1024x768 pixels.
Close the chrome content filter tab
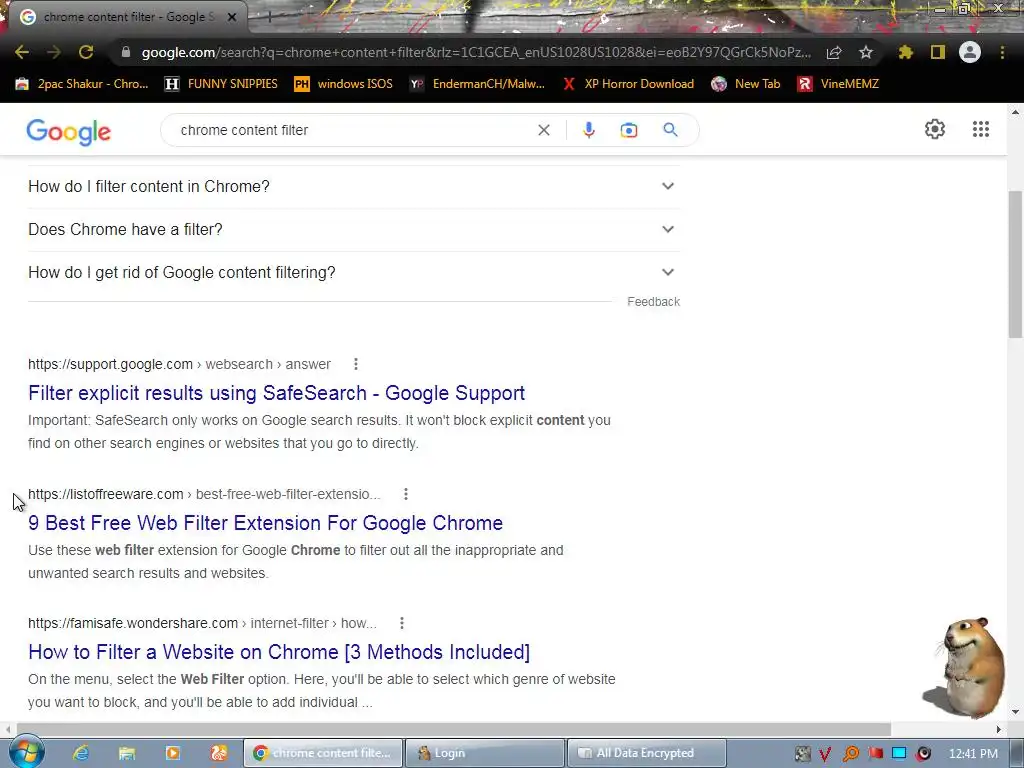point(232,17)
